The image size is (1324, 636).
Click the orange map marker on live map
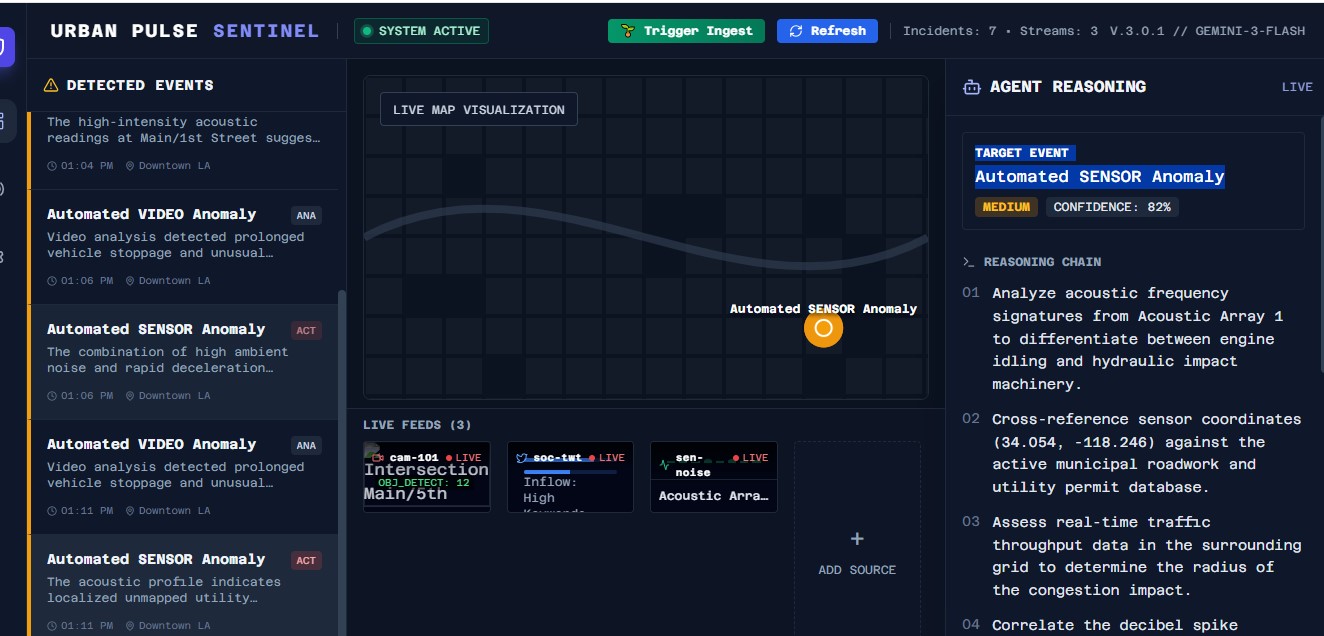tap(824, 328)
